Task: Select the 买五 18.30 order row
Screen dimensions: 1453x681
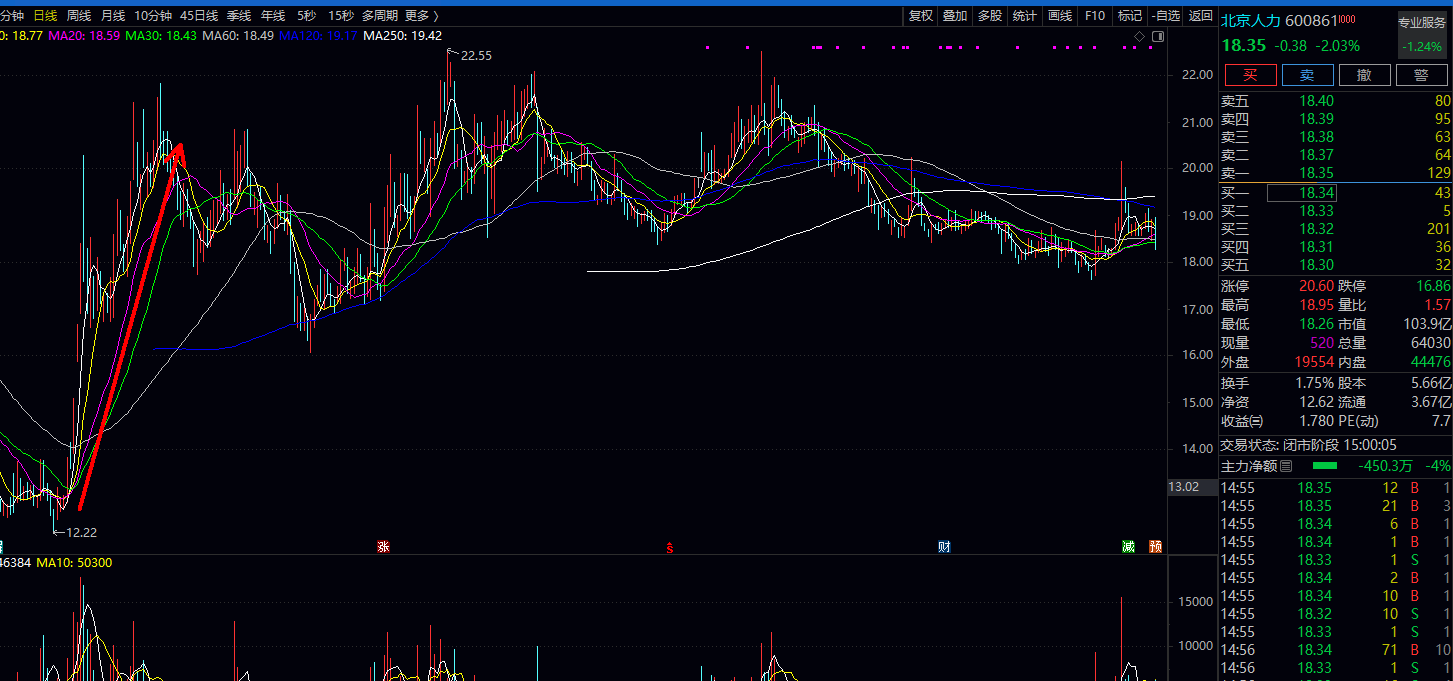Action: (x=1336, y=265)
